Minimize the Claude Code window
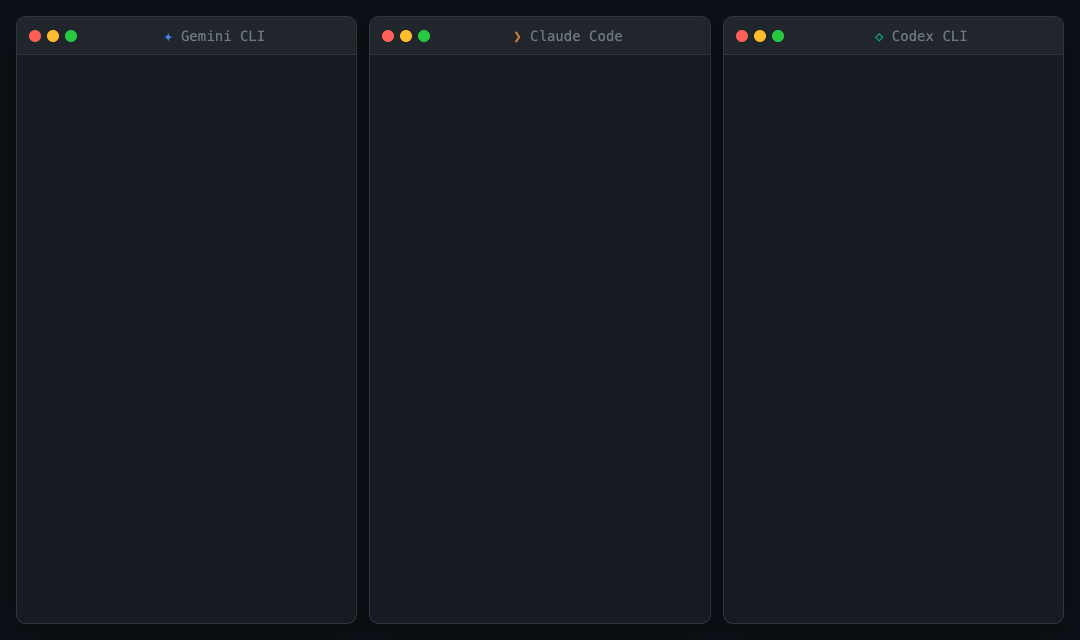 click(406, 35)
